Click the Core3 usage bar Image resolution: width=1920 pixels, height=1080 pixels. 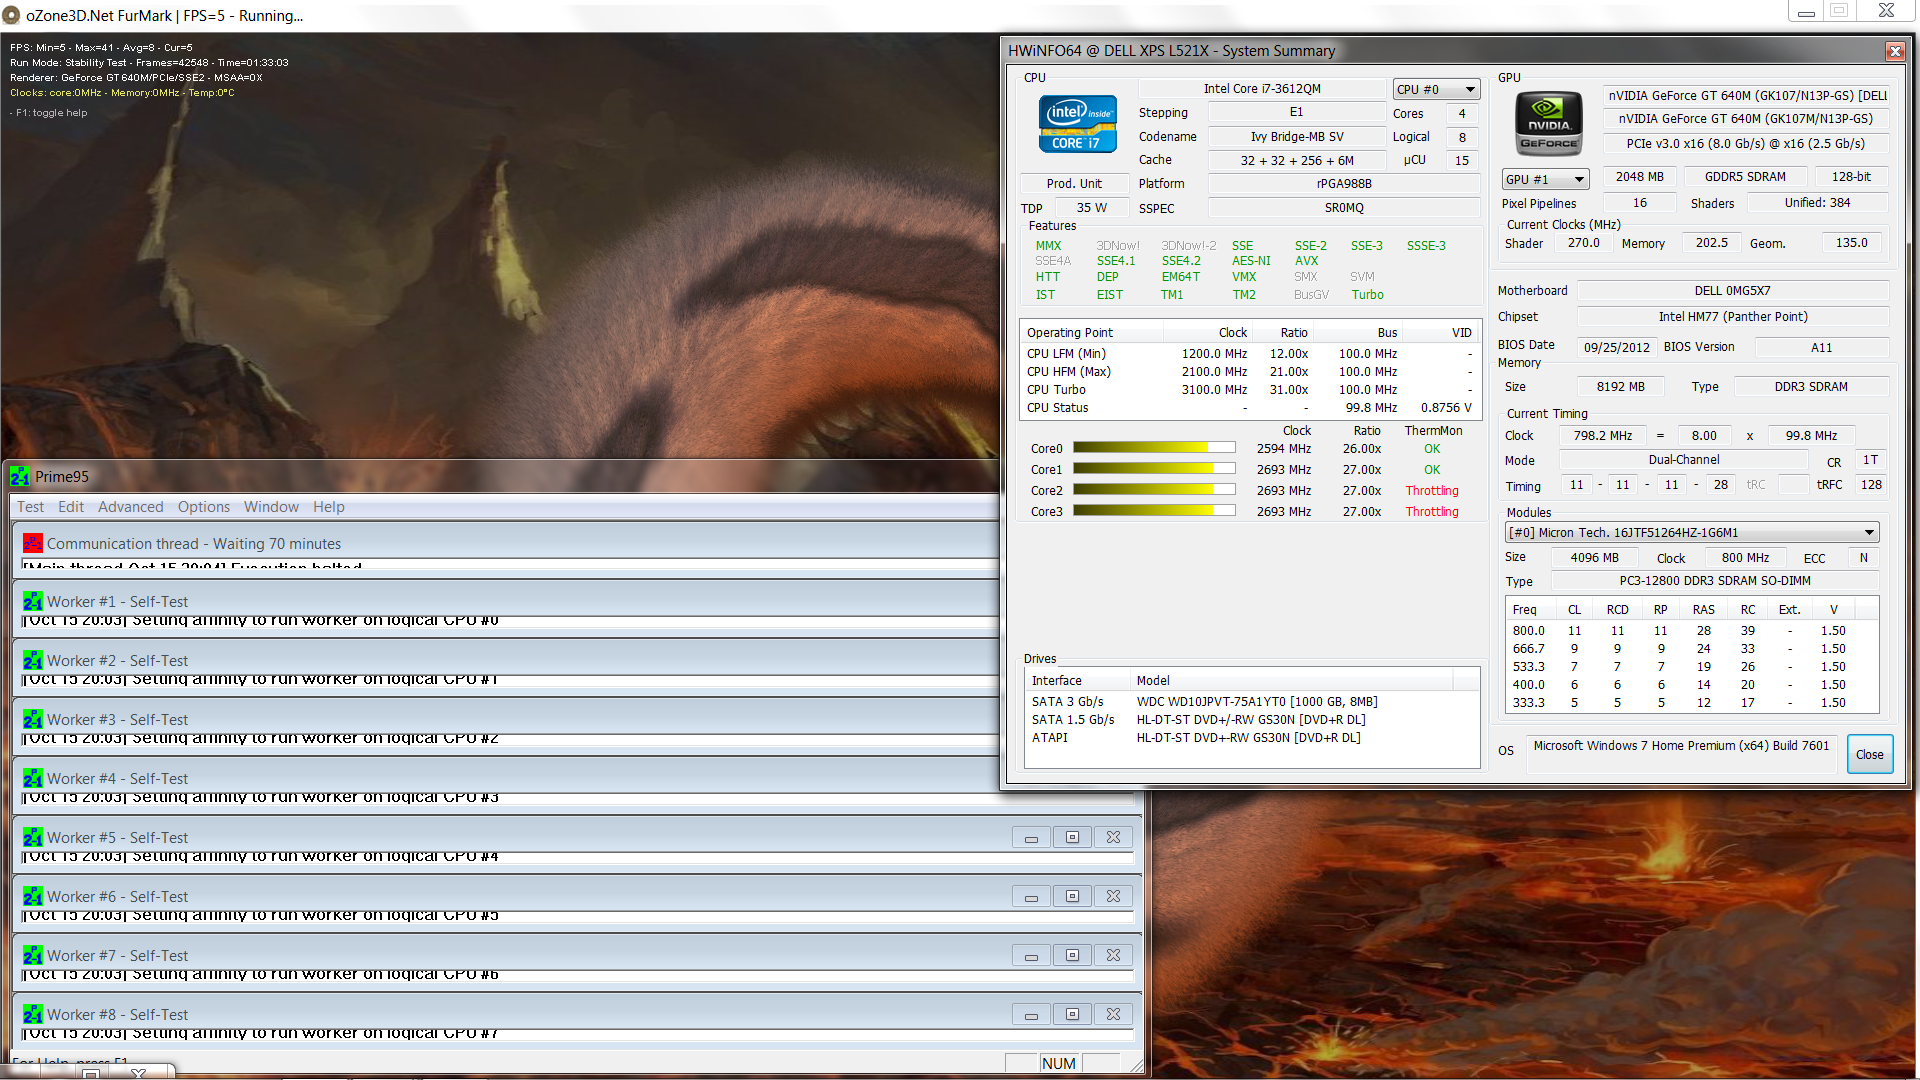1153,511
